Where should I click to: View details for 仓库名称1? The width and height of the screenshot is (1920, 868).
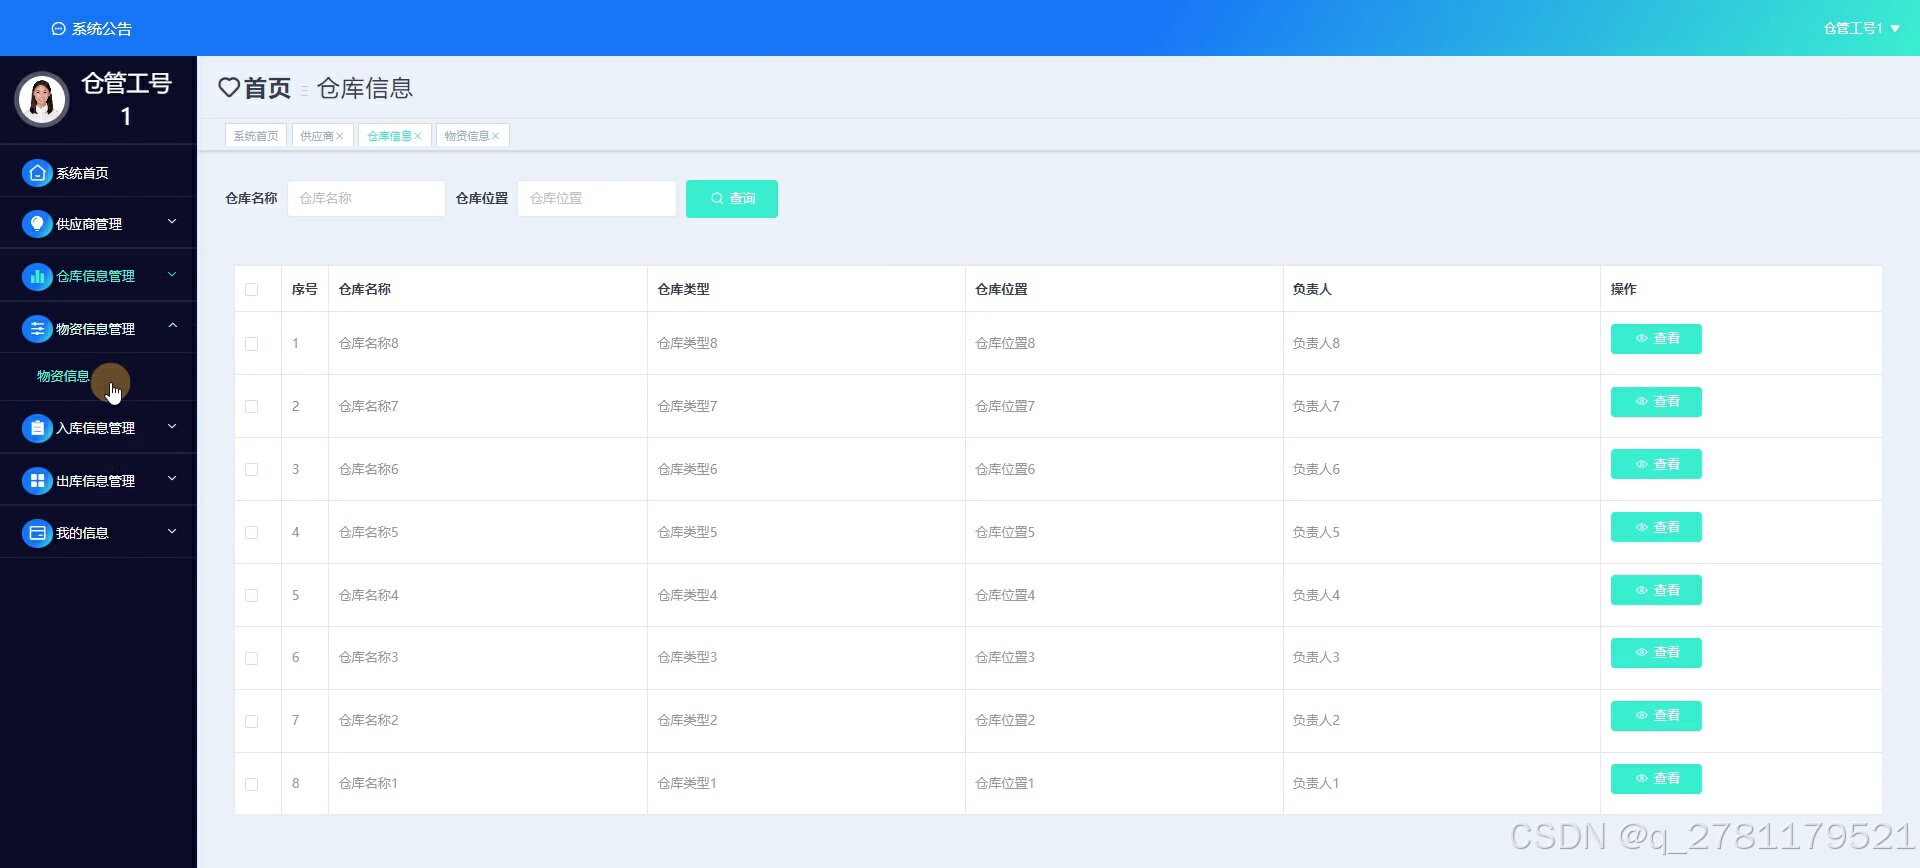pos(1656,779)
